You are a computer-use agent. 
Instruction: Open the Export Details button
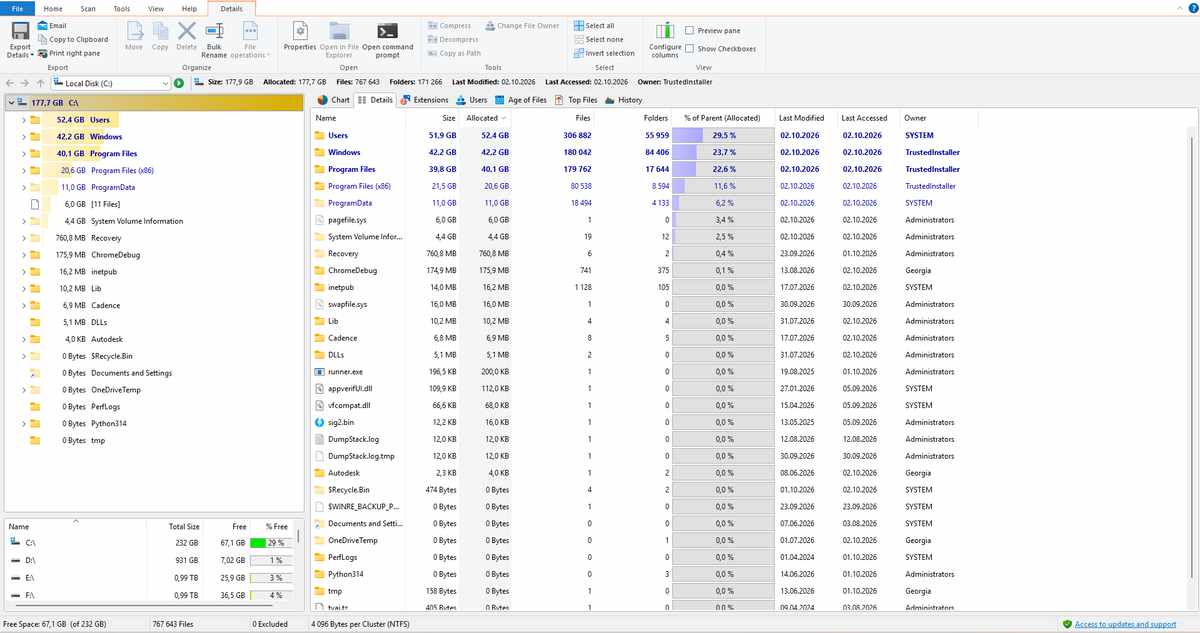click(19, 39)
